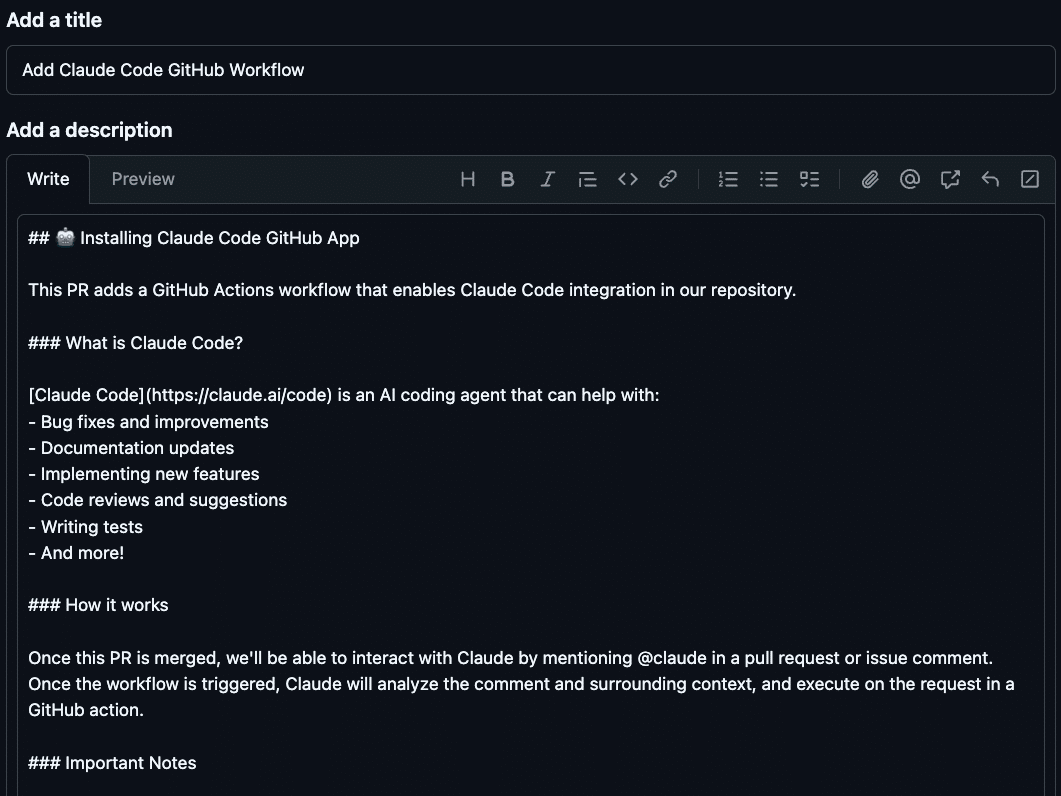
Task: Open slash commands with the last toolbar icon
Action: 1029,179
